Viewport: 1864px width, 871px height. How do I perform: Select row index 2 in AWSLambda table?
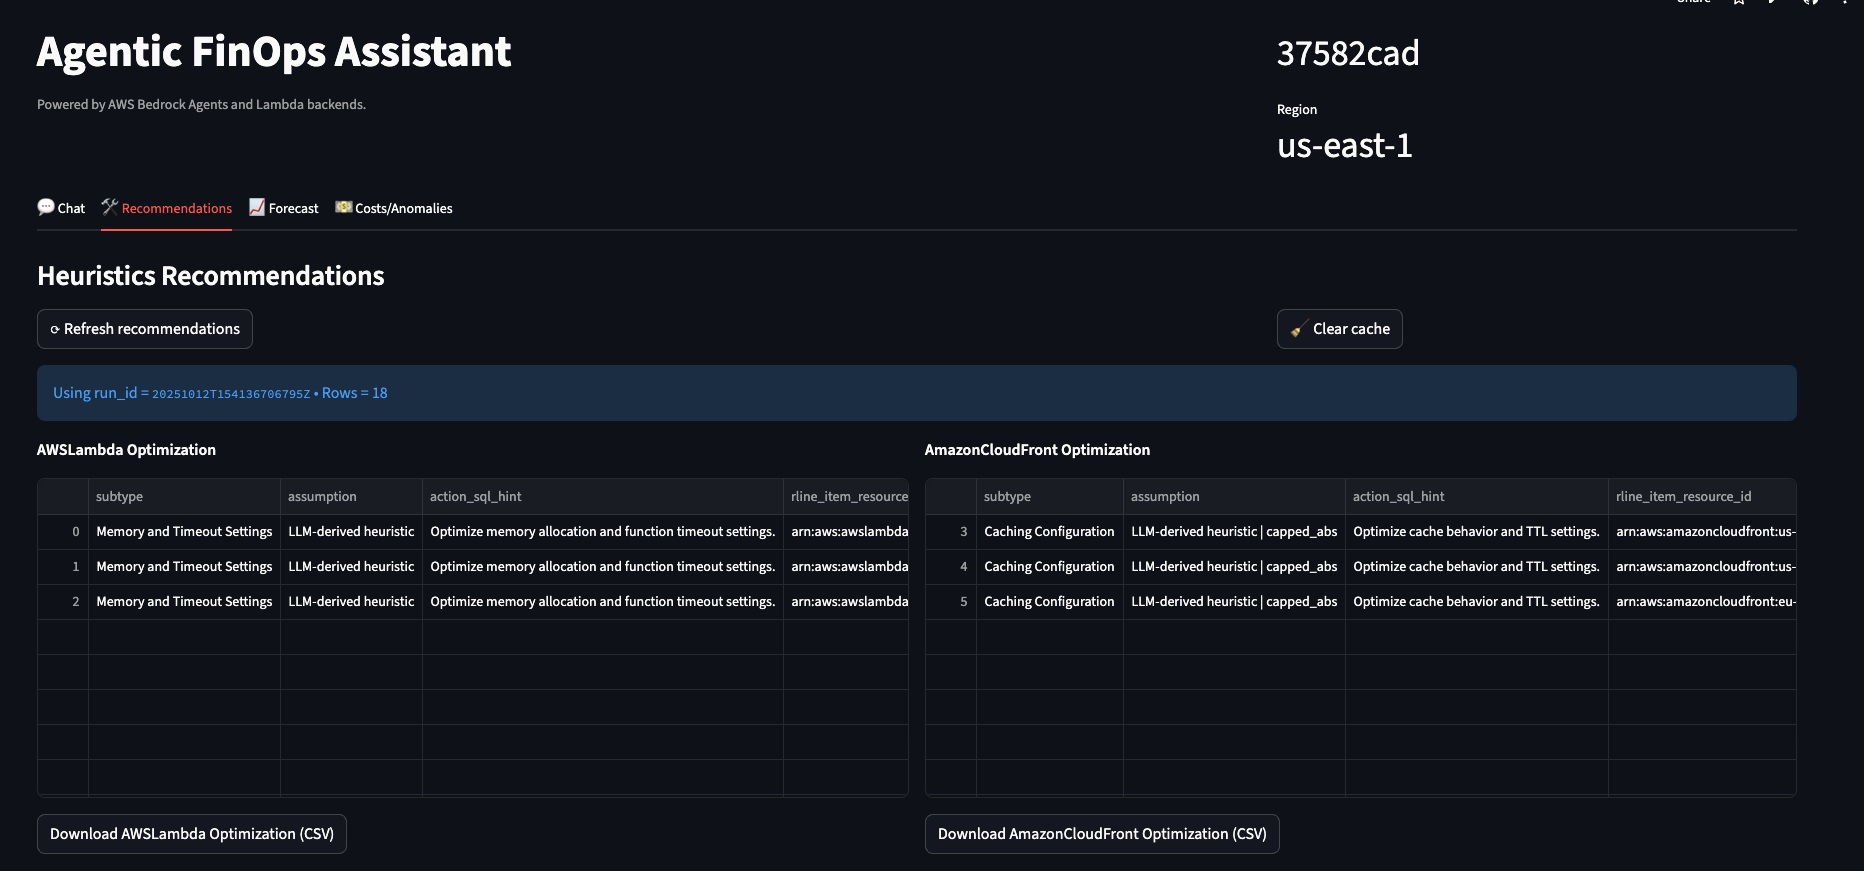pos(63,602)
